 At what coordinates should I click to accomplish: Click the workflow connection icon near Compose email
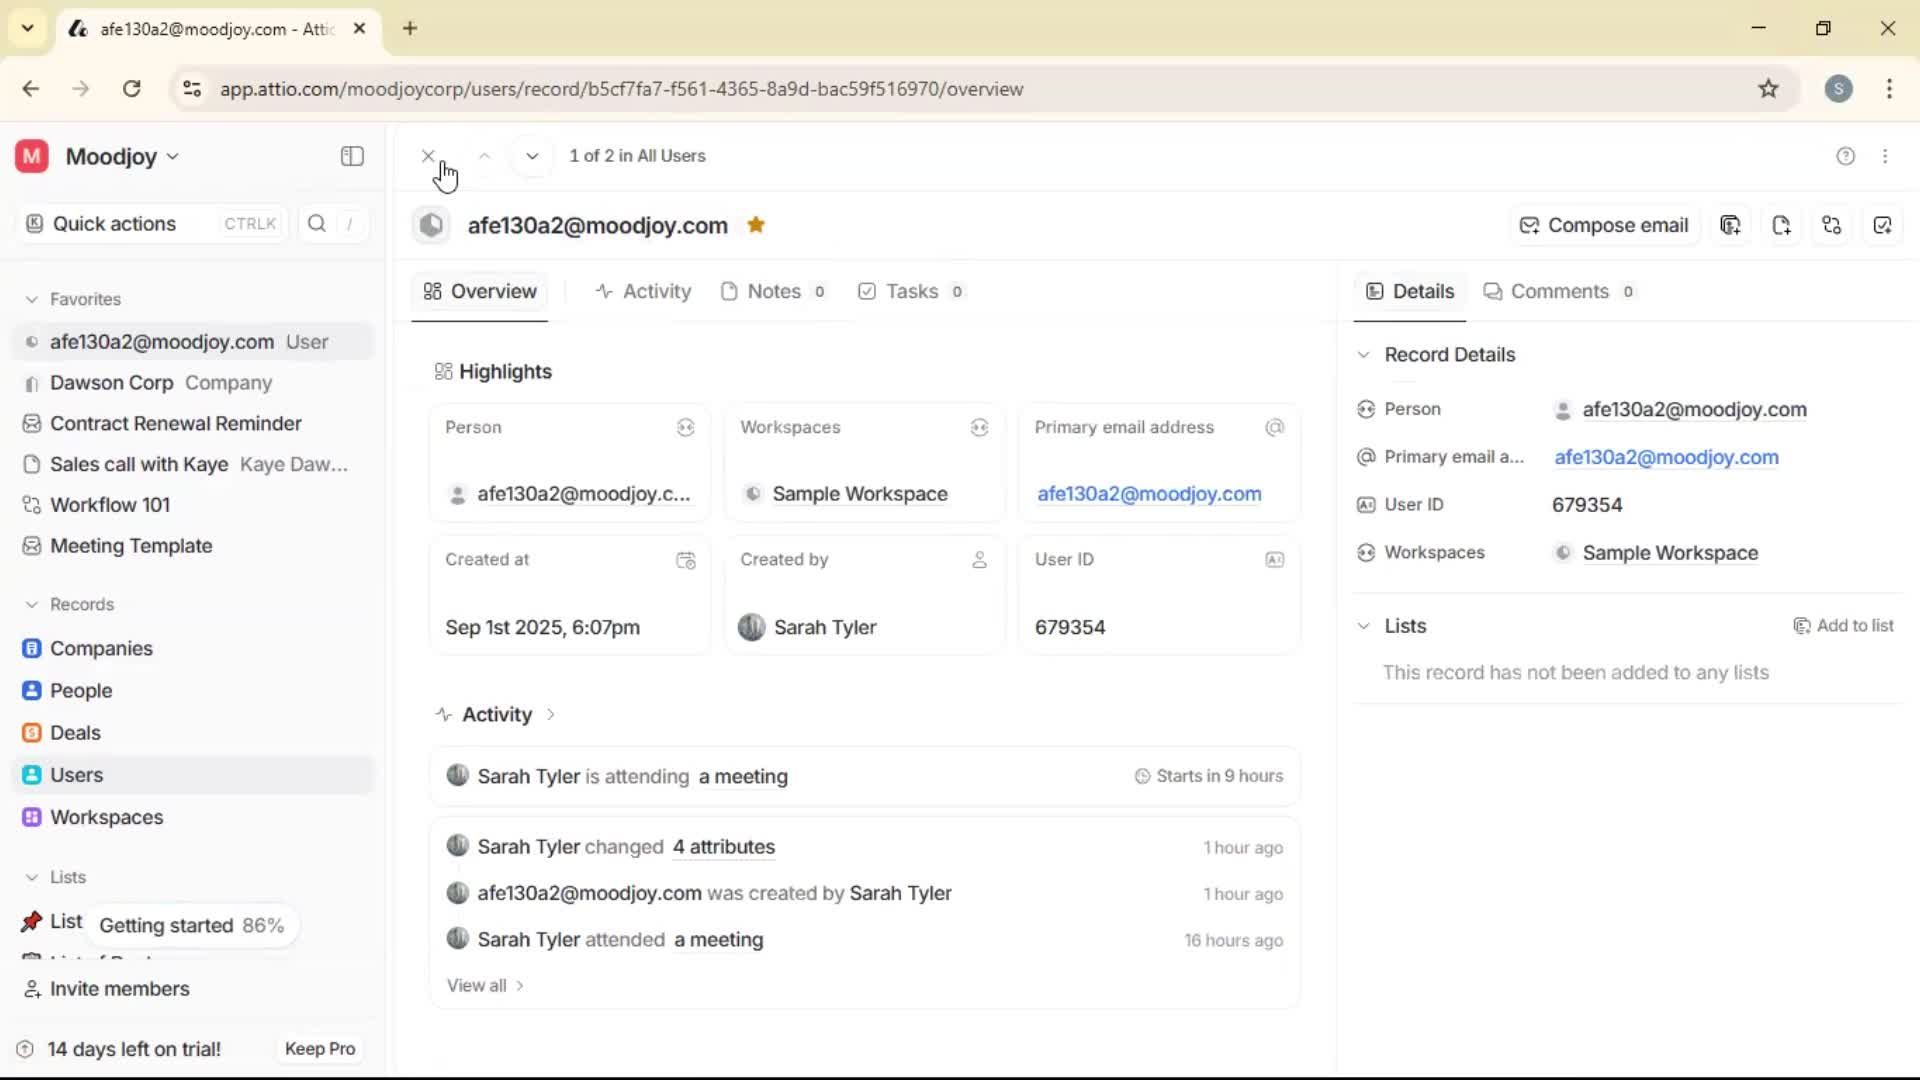point(1832,225)
